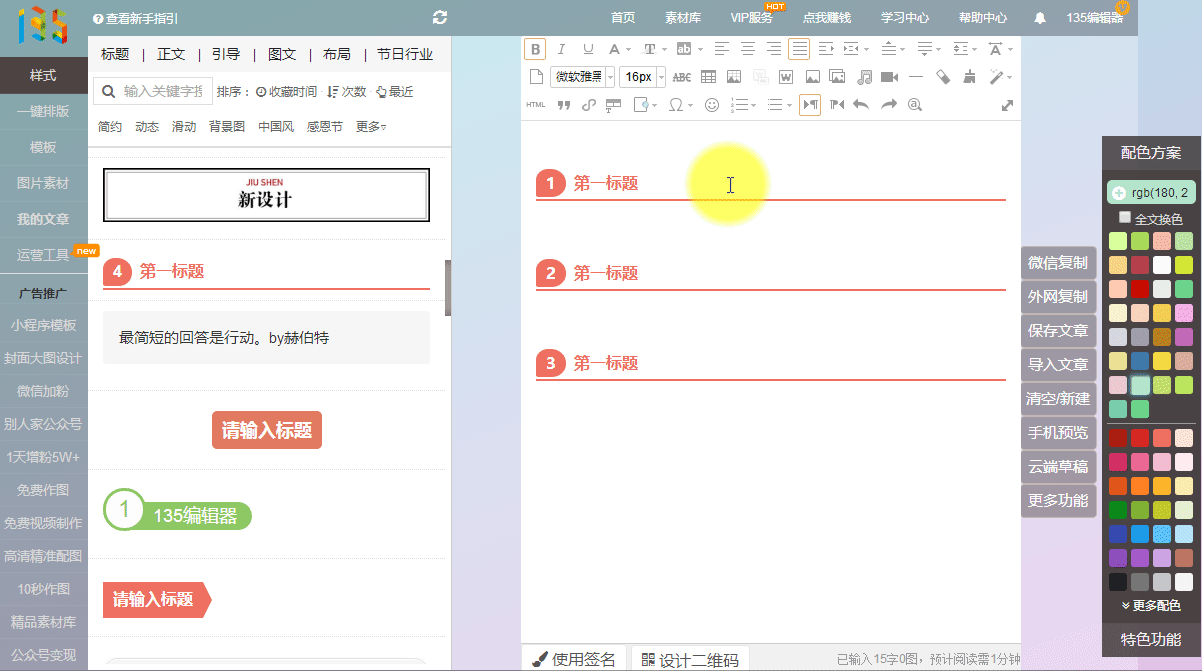Click the insert music icon
The height and width of the screenshot is (671, 1202).
pyautogui.click(x=864, y=77)
